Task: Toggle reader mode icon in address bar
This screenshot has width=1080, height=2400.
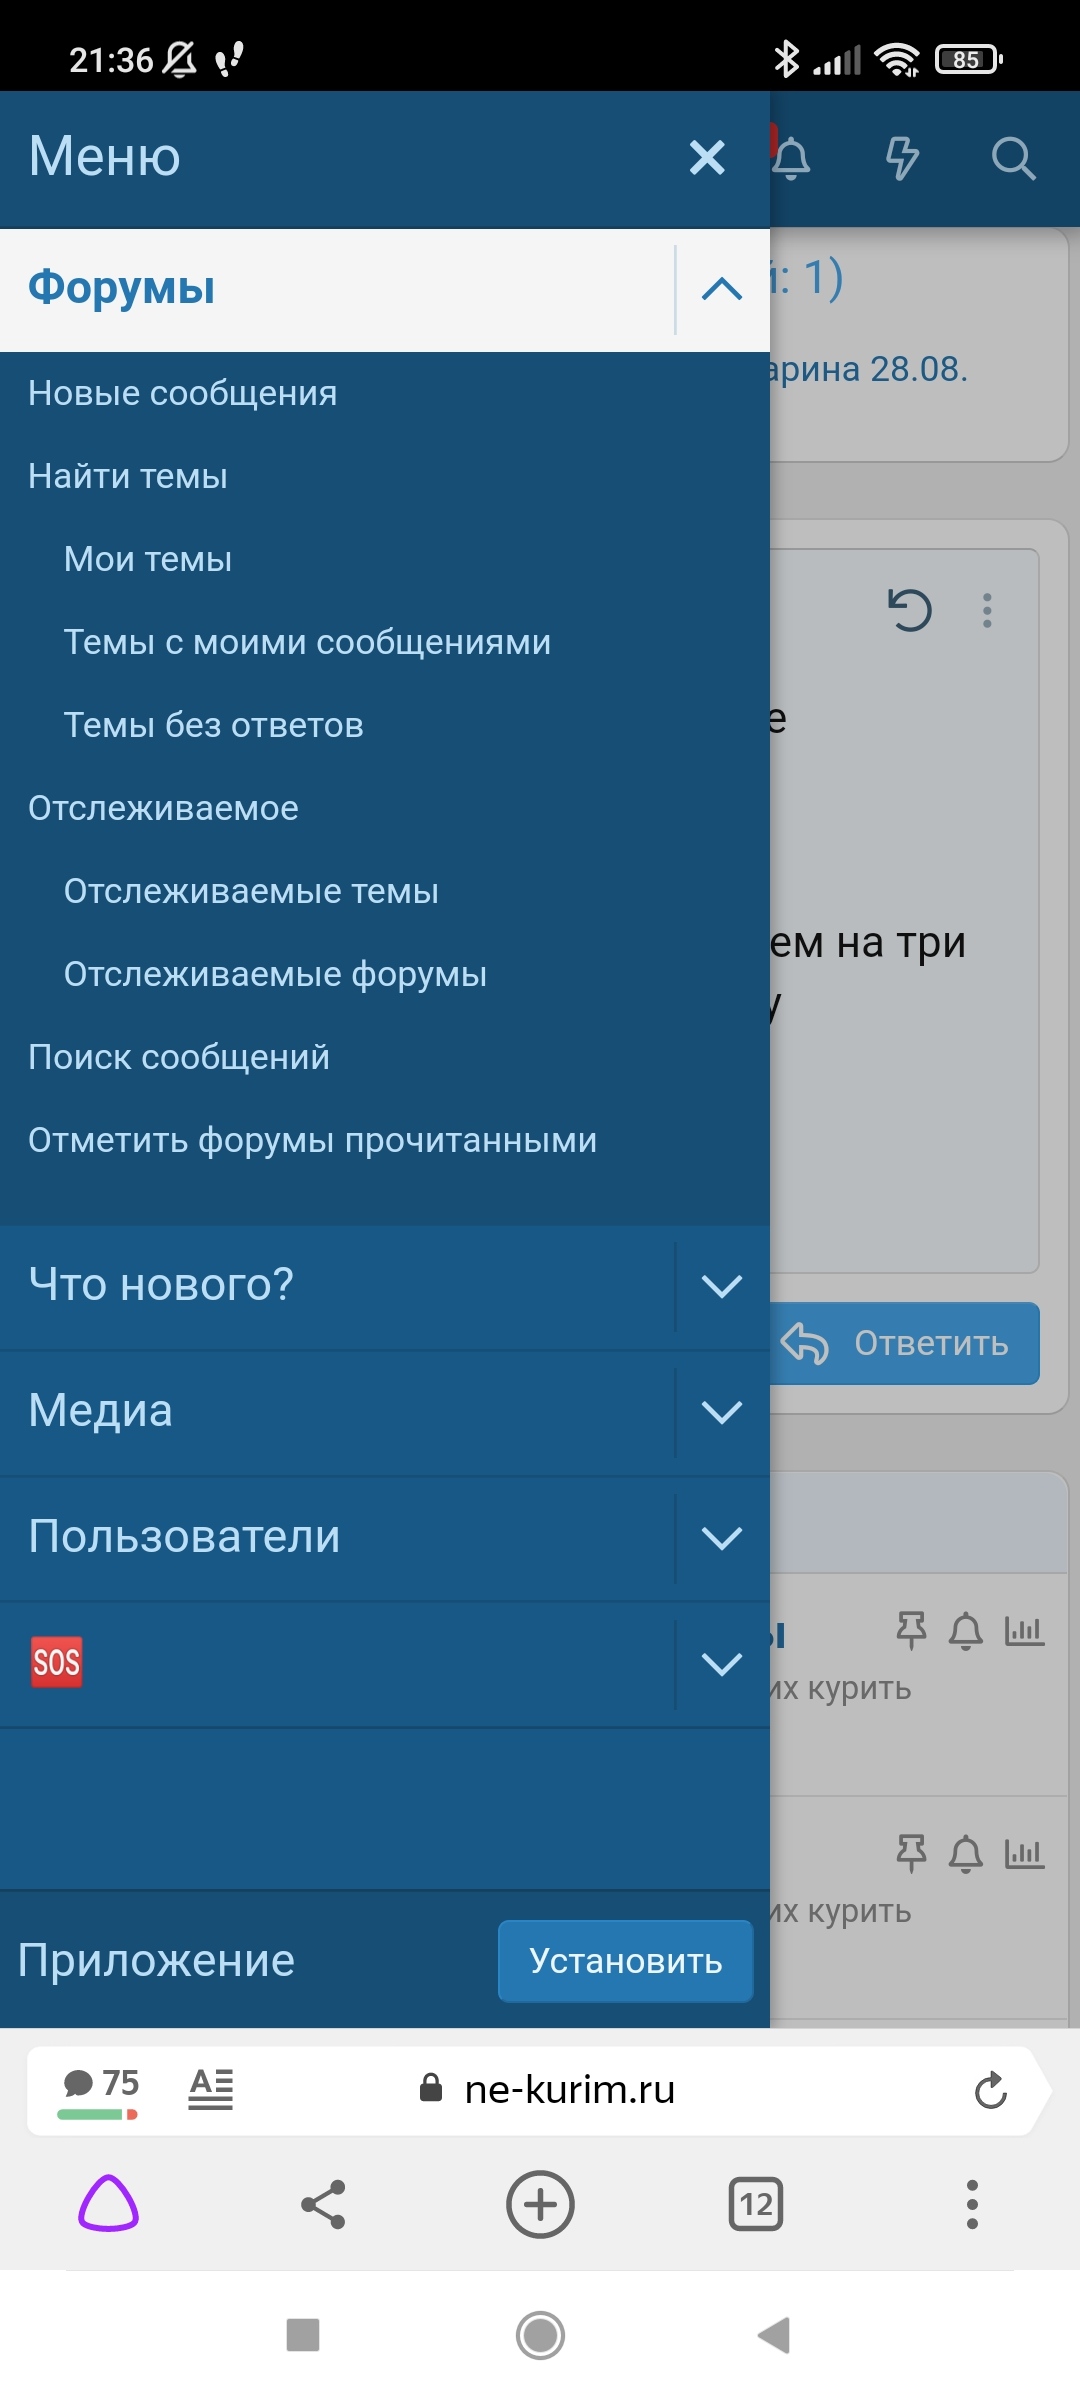Action: [211, 2089]
